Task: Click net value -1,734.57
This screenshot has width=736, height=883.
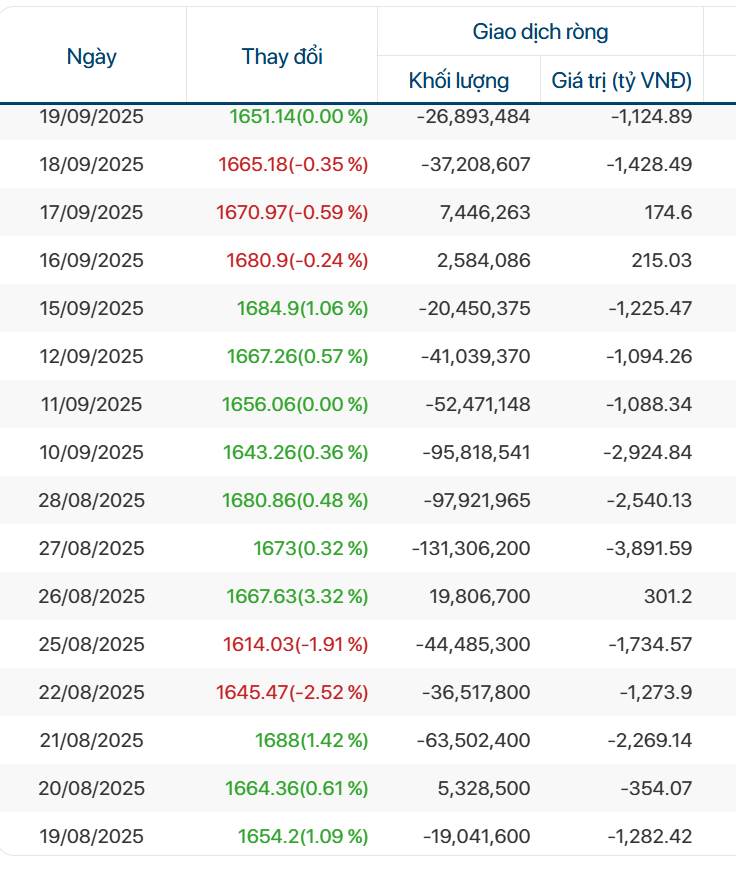Action: point(649,645)
